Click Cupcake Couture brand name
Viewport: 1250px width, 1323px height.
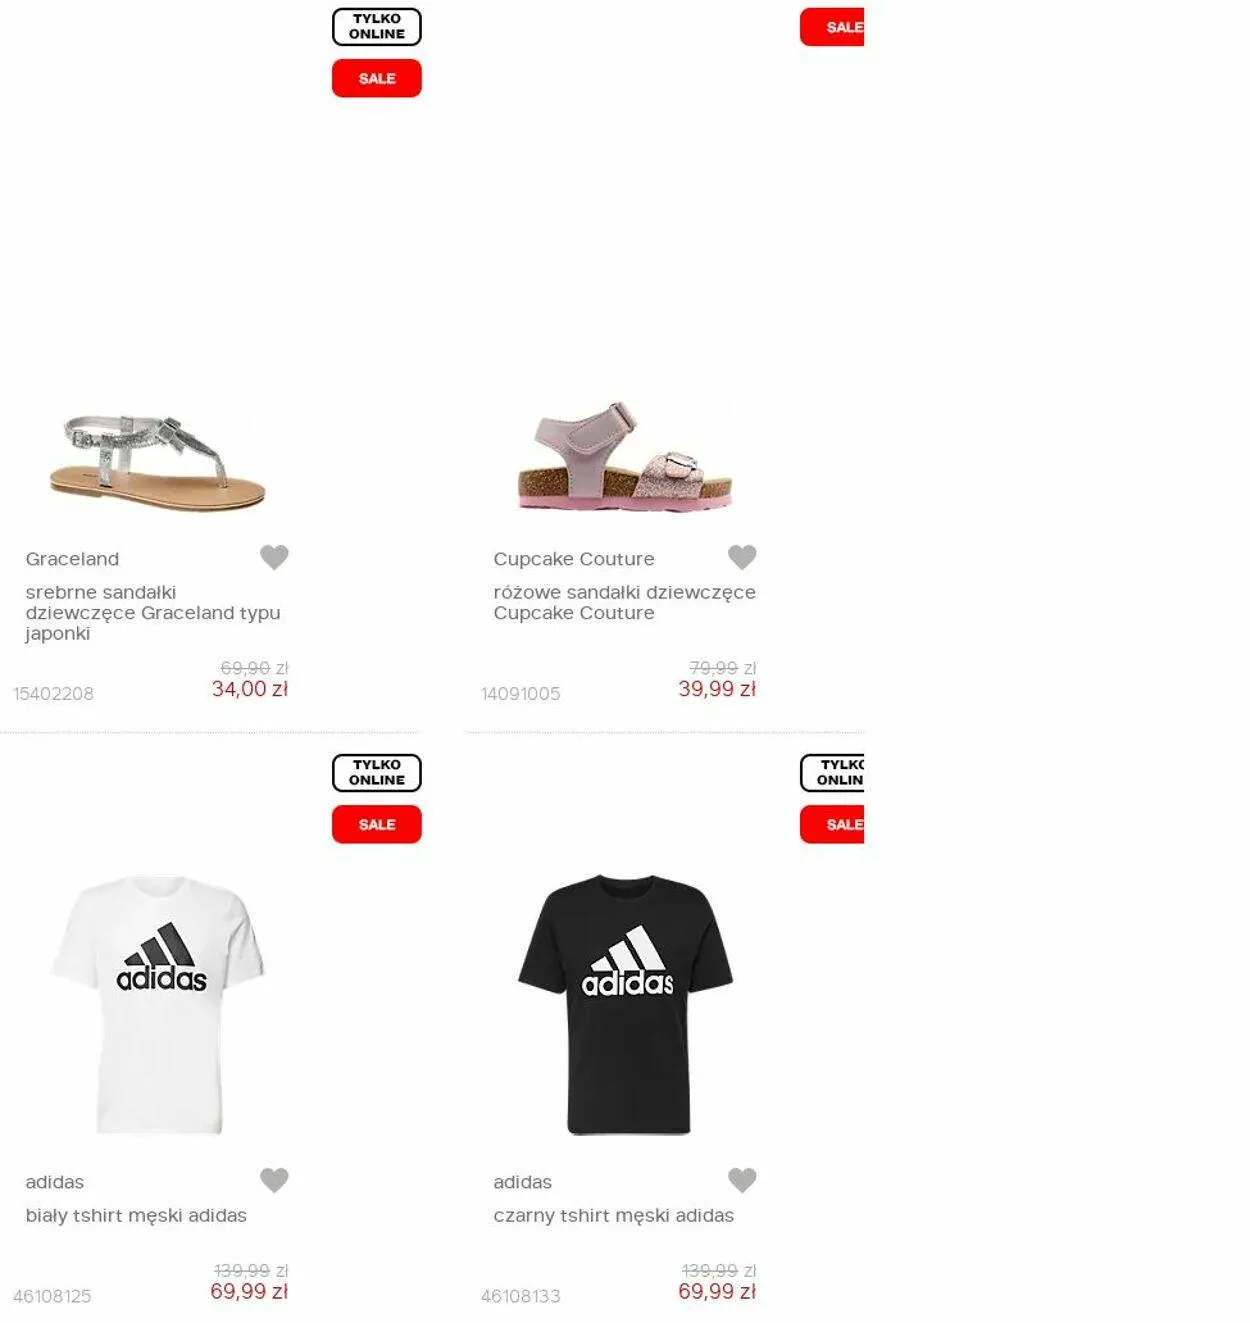point(574,559)
